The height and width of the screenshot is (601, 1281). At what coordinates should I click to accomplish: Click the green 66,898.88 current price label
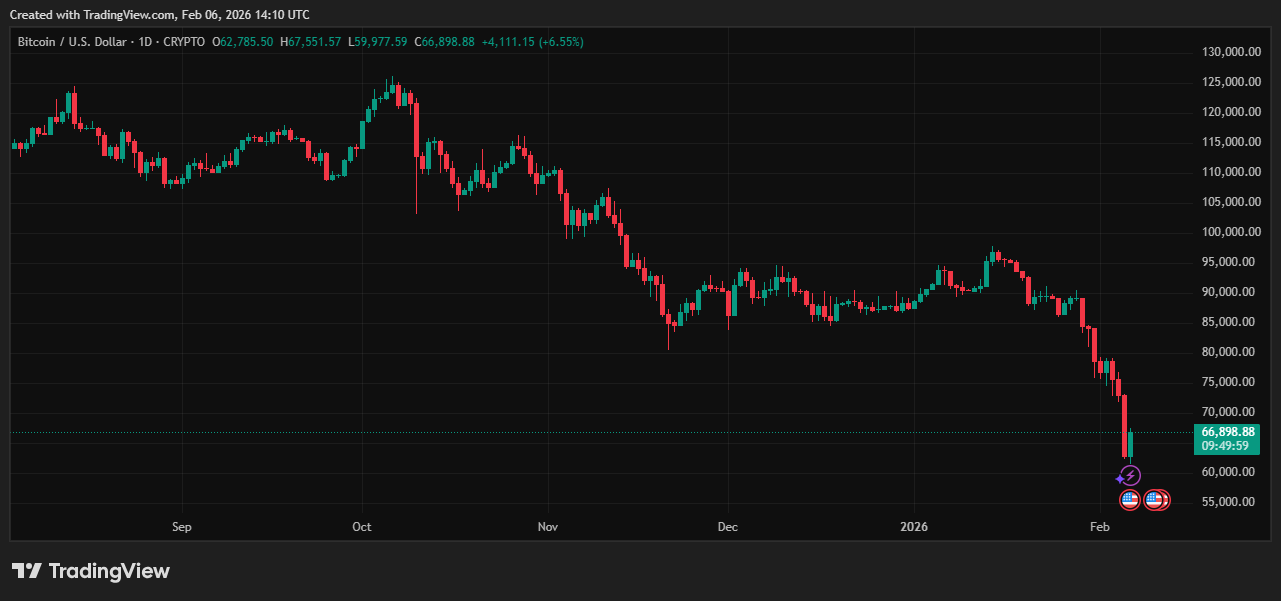[x=1228, y=432]
